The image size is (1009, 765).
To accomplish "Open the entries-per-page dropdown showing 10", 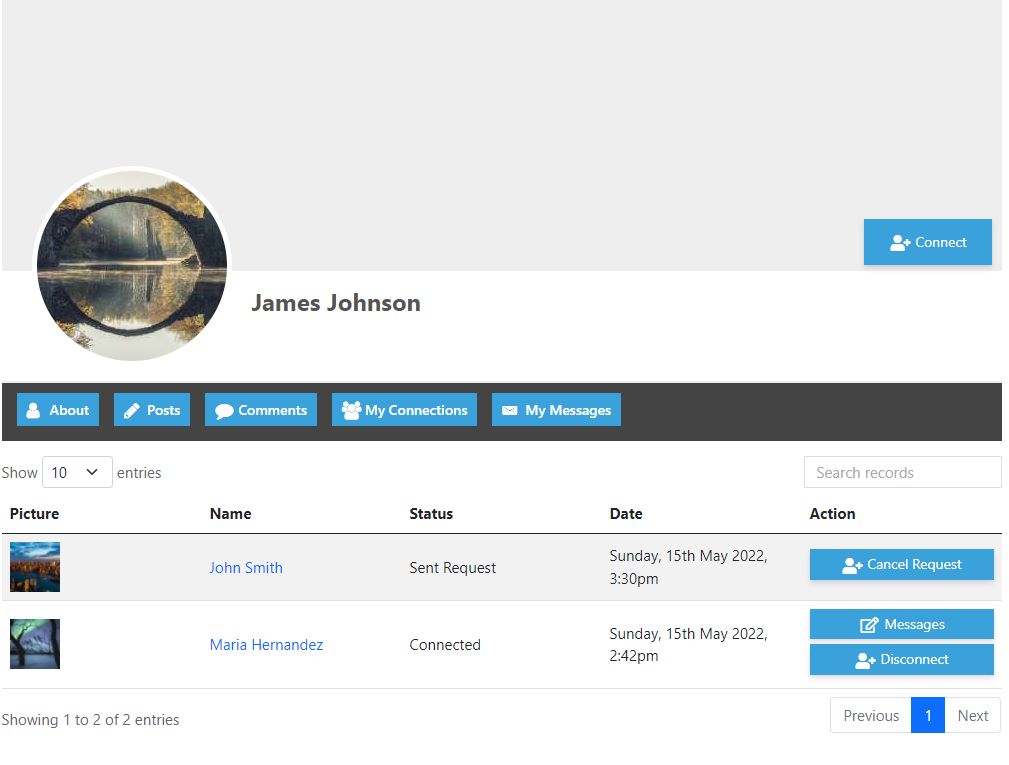I will pyautogui.click(x=77, y=472).
